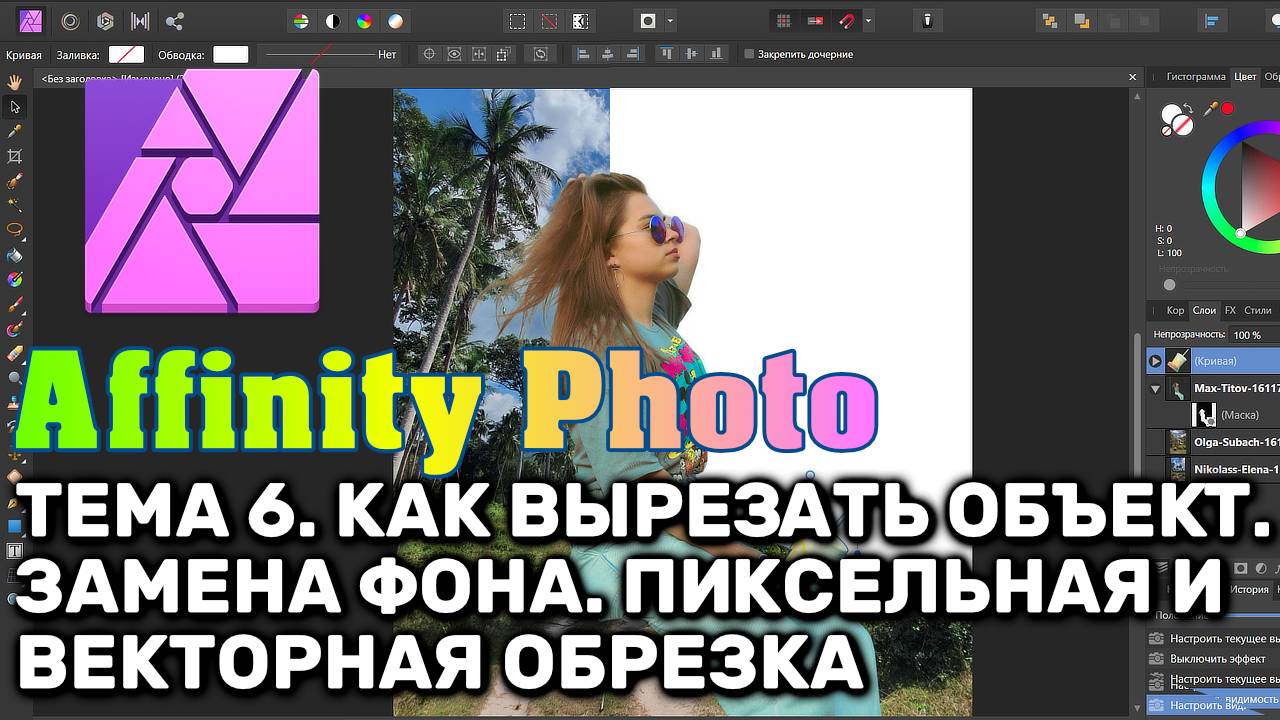The image size is (1280, 720).
Task: Toggle the Snapping magnet icon
Action: pyautogui.click(x=847, y=21)
